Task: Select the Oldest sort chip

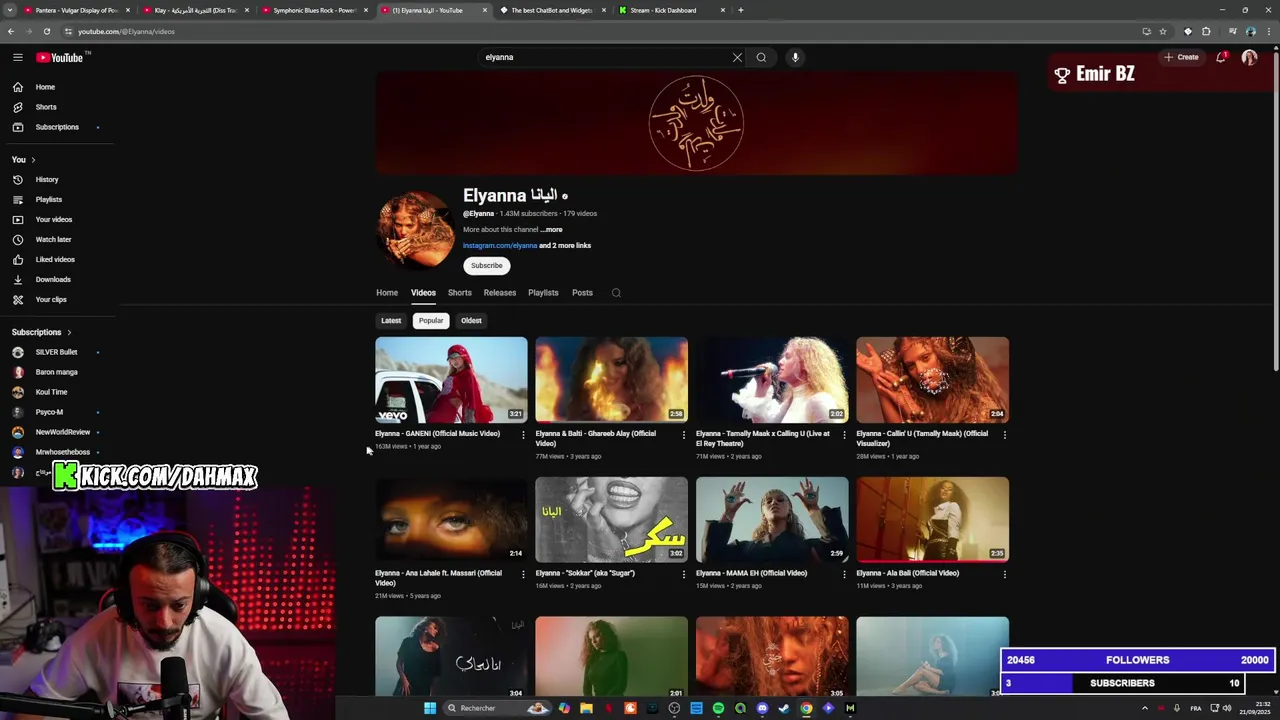Action: tap(471, 321)
